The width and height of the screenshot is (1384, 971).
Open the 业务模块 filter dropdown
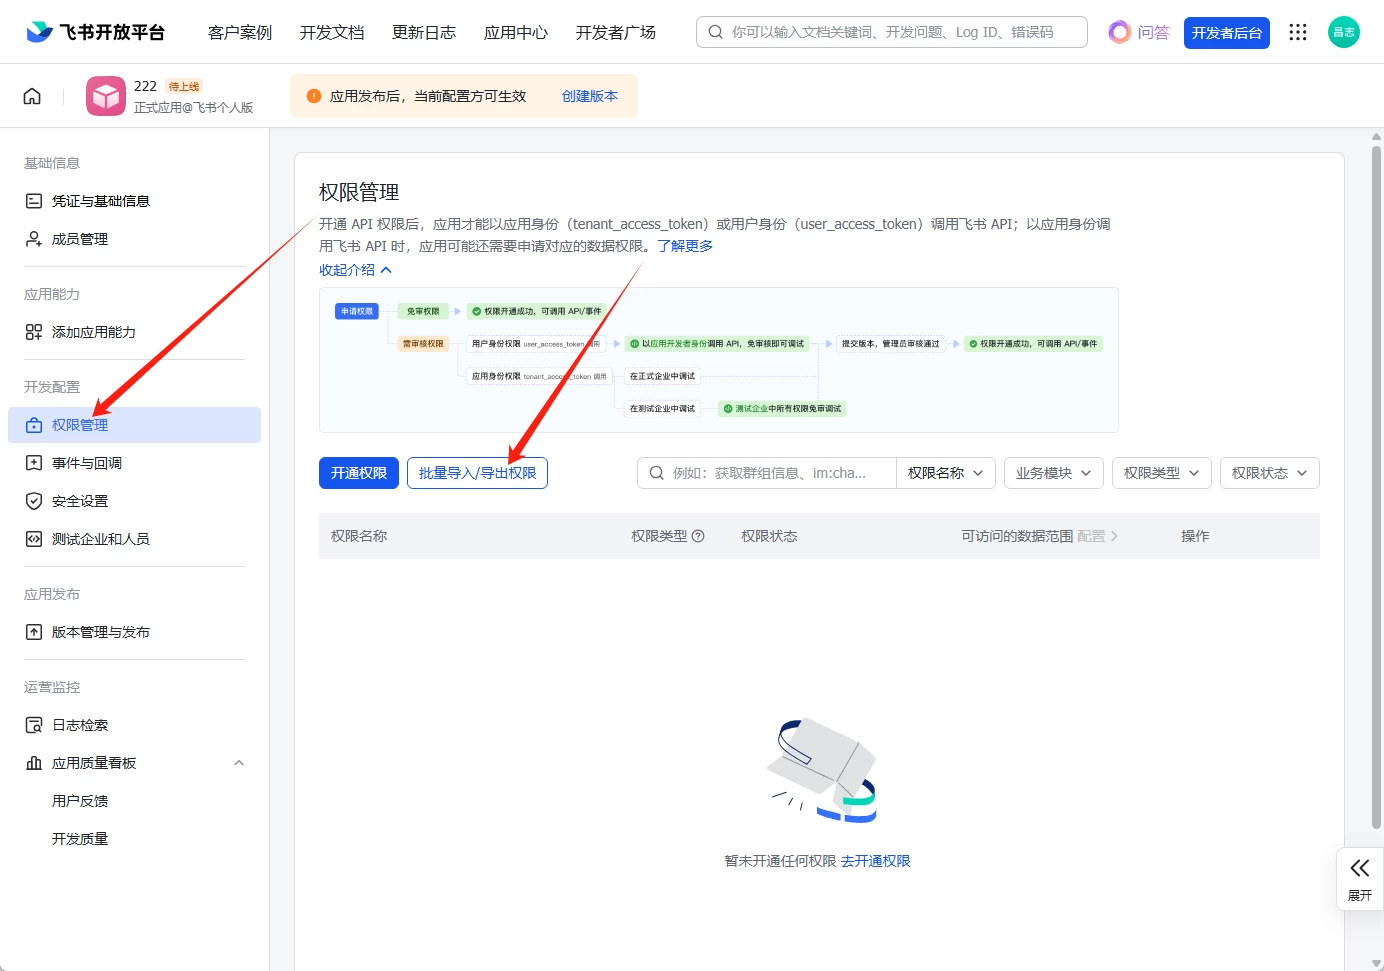click(x=1053, y=473)
